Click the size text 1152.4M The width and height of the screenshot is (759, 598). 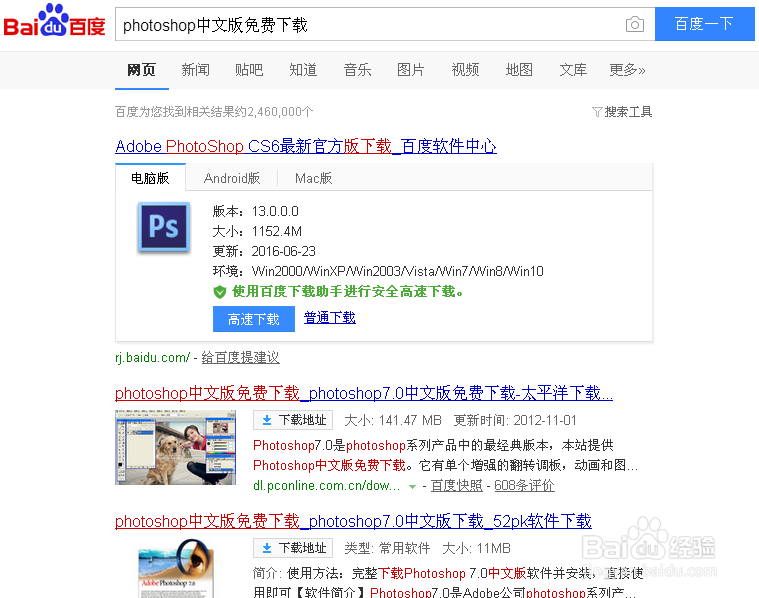(x=277, y=231)
